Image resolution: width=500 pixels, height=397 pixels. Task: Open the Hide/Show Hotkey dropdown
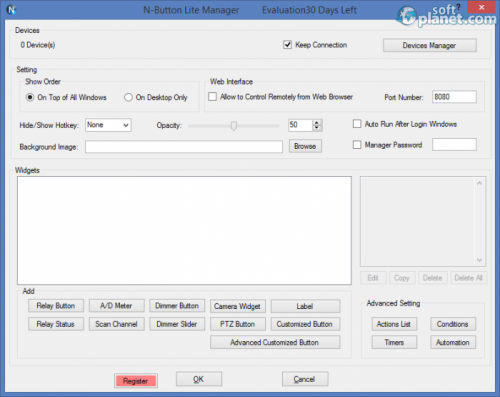coord(108,125)
